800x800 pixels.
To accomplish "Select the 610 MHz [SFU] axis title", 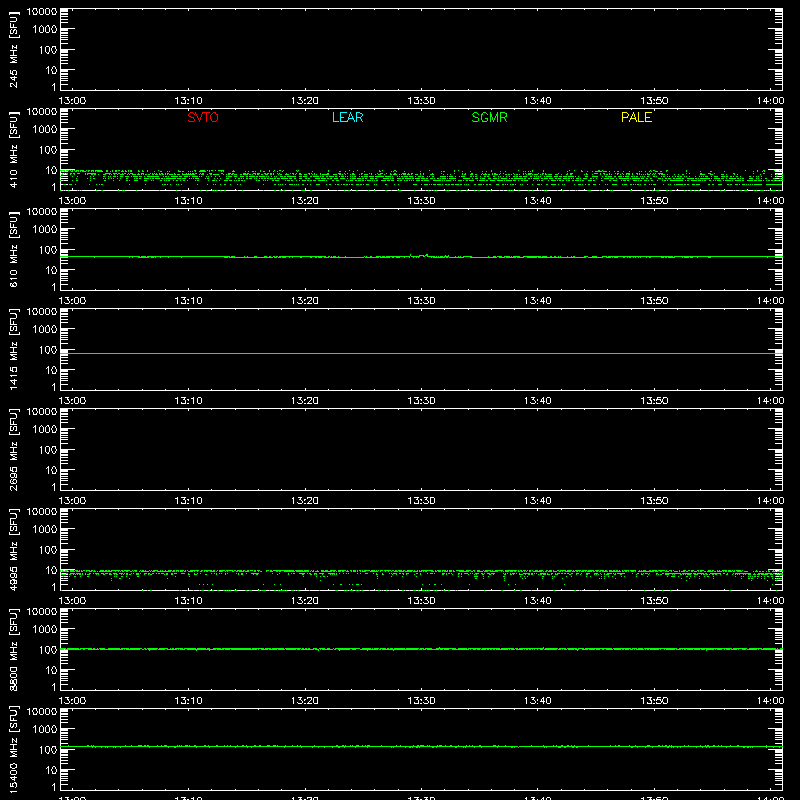I will tap(13, 249).
